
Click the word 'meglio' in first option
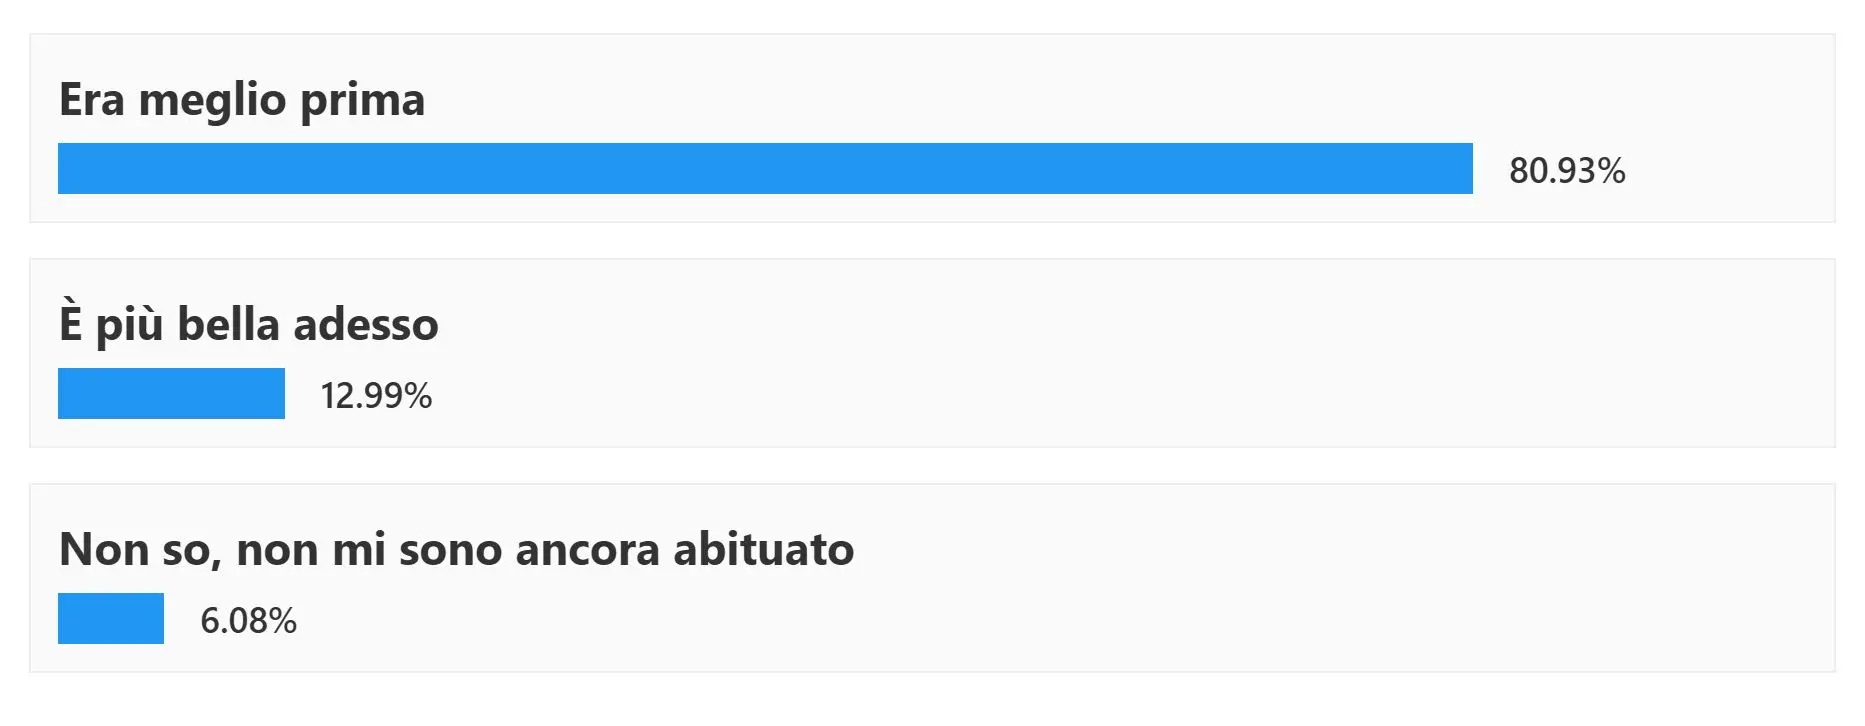click(212, 101)
